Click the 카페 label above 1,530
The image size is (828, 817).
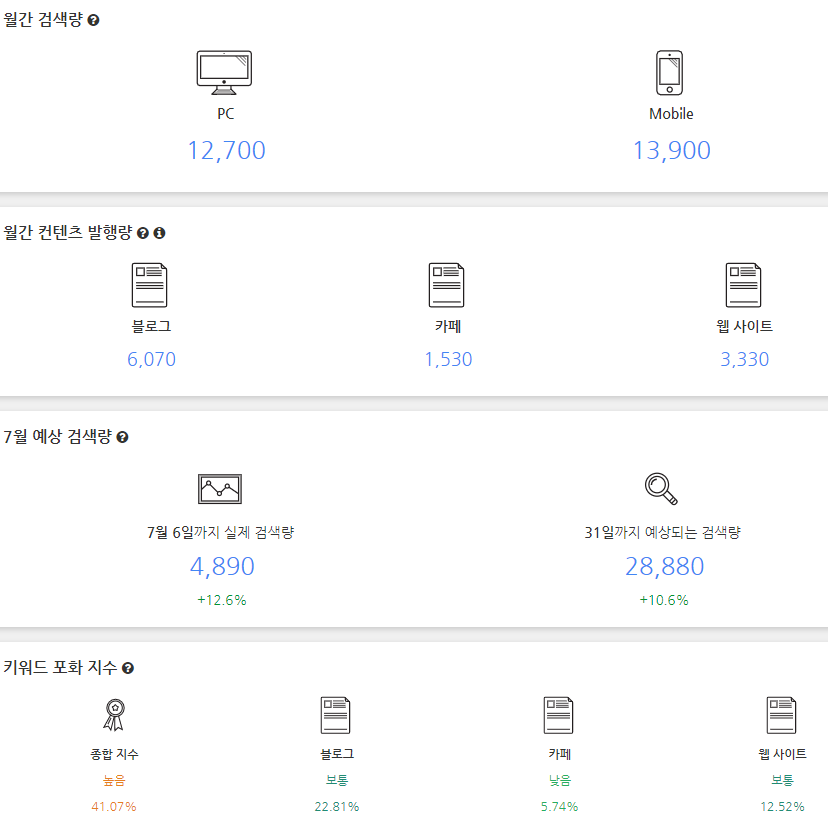click(x=448, y=327)
